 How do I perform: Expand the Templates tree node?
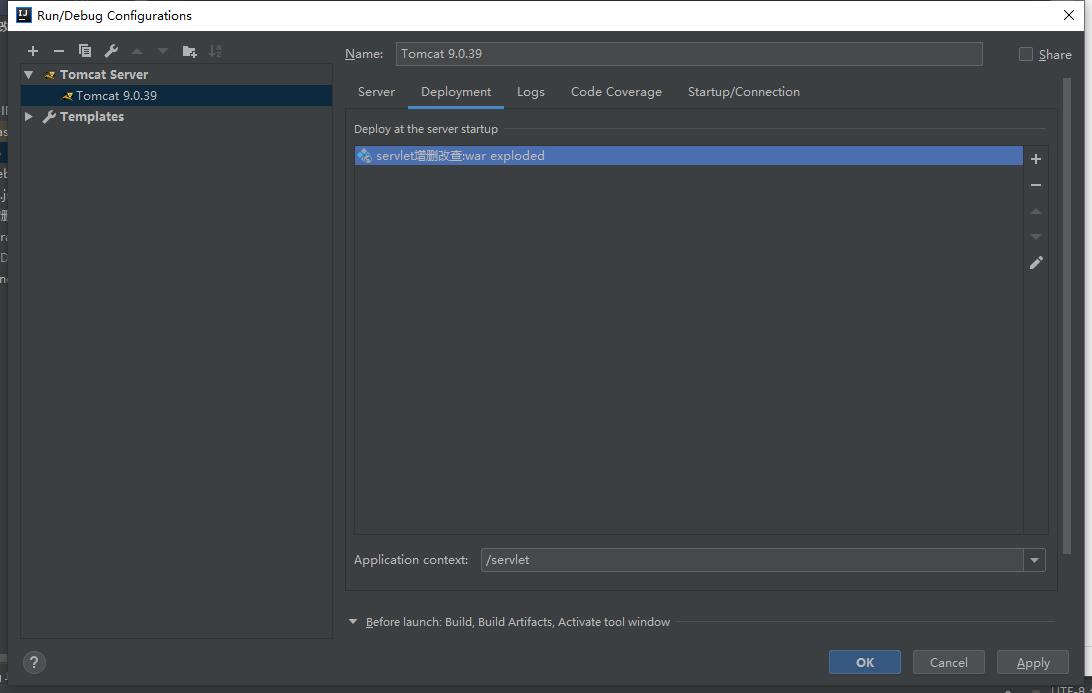(29, 117)
